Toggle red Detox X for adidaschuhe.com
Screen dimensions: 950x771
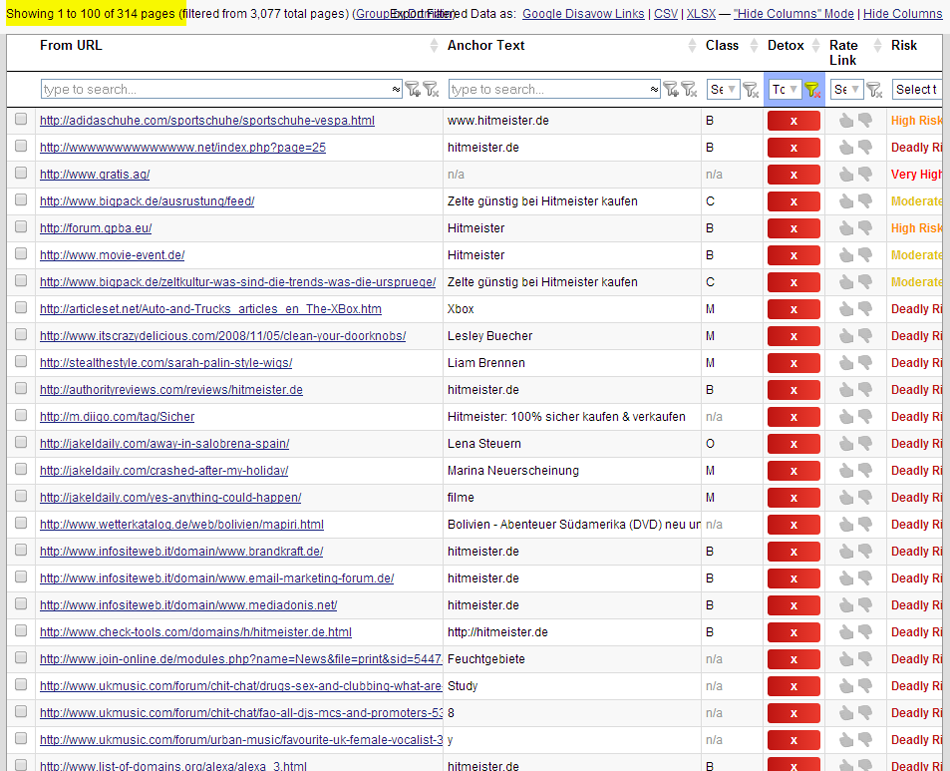tap(794, 121)
